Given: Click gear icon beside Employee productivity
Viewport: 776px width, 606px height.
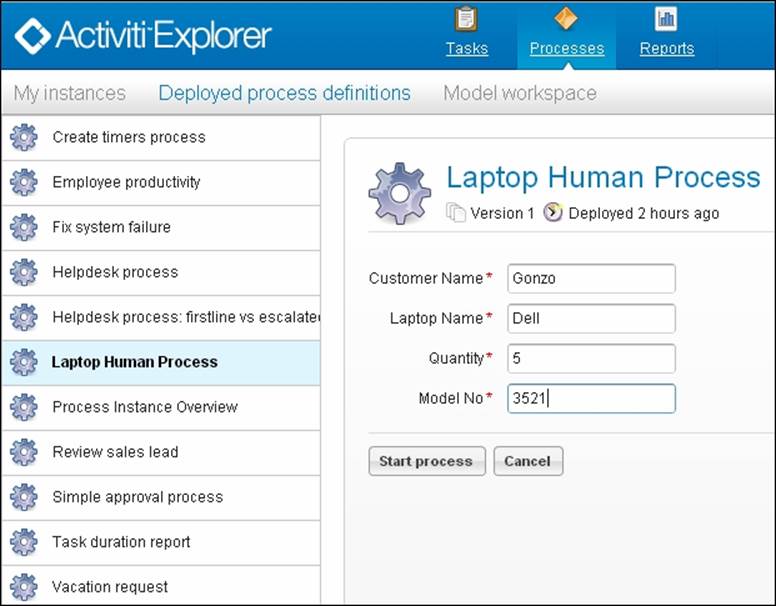Looking at the screenshot, I should [24, 182].
